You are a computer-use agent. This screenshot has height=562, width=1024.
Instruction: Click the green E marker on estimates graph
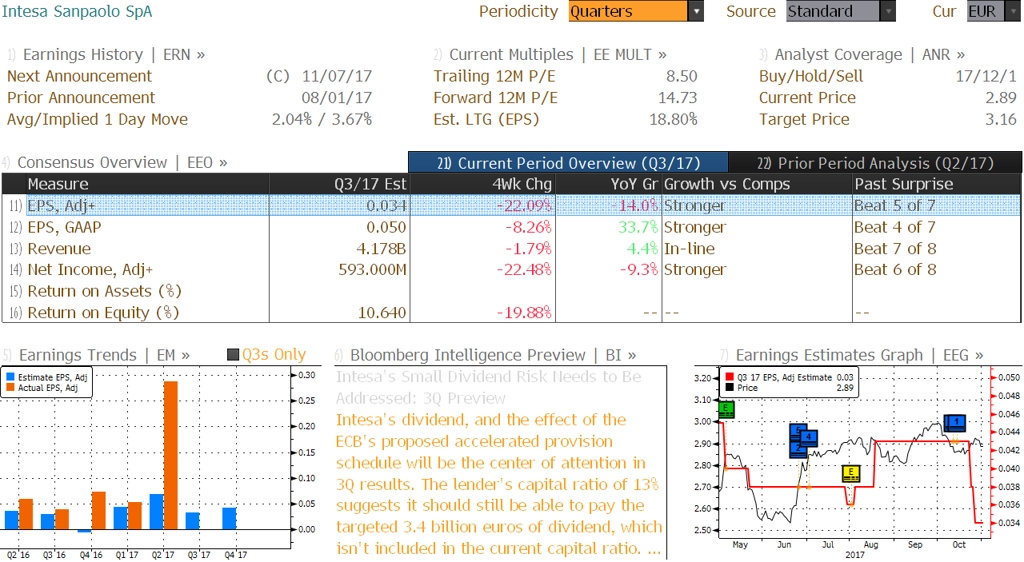(726, 409)
